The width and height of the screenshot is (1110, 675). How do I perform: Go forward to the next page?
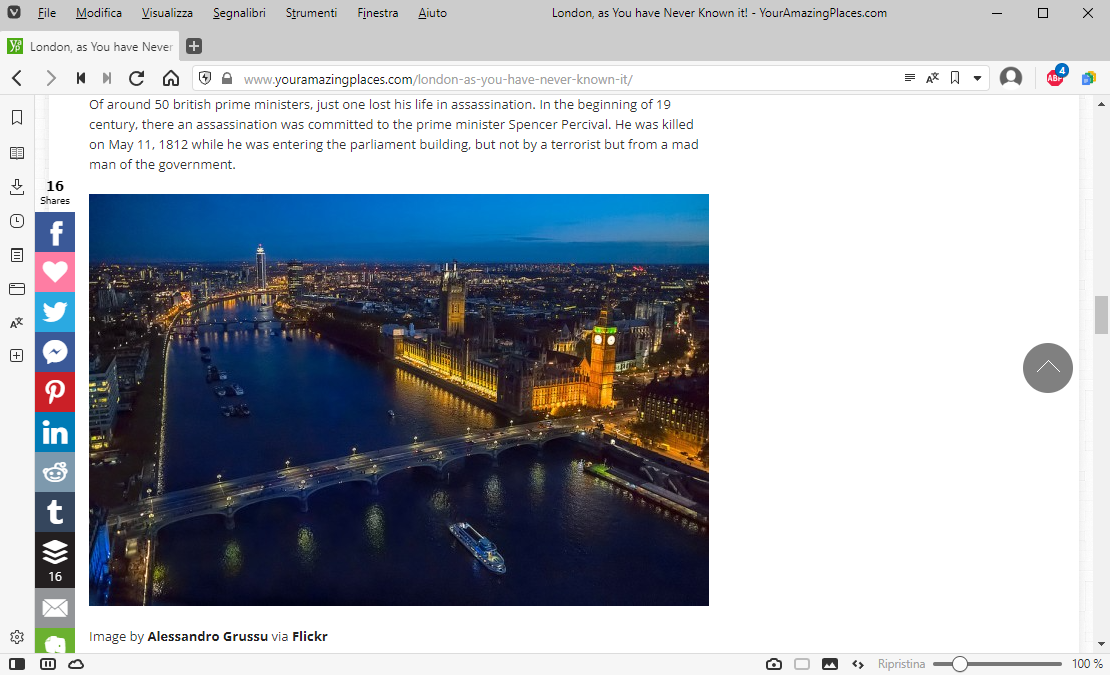tap(50, 78)
